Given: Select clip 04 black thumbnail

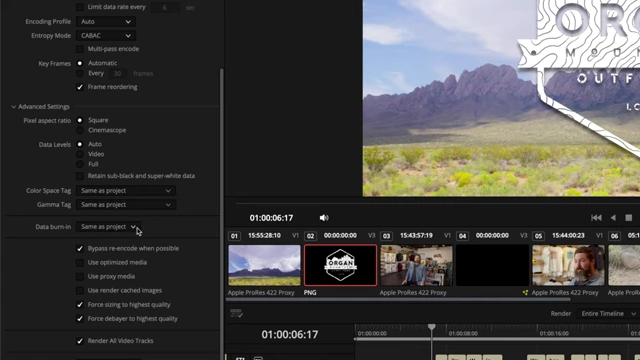Looking at the screenshot, I should point(492,265).
